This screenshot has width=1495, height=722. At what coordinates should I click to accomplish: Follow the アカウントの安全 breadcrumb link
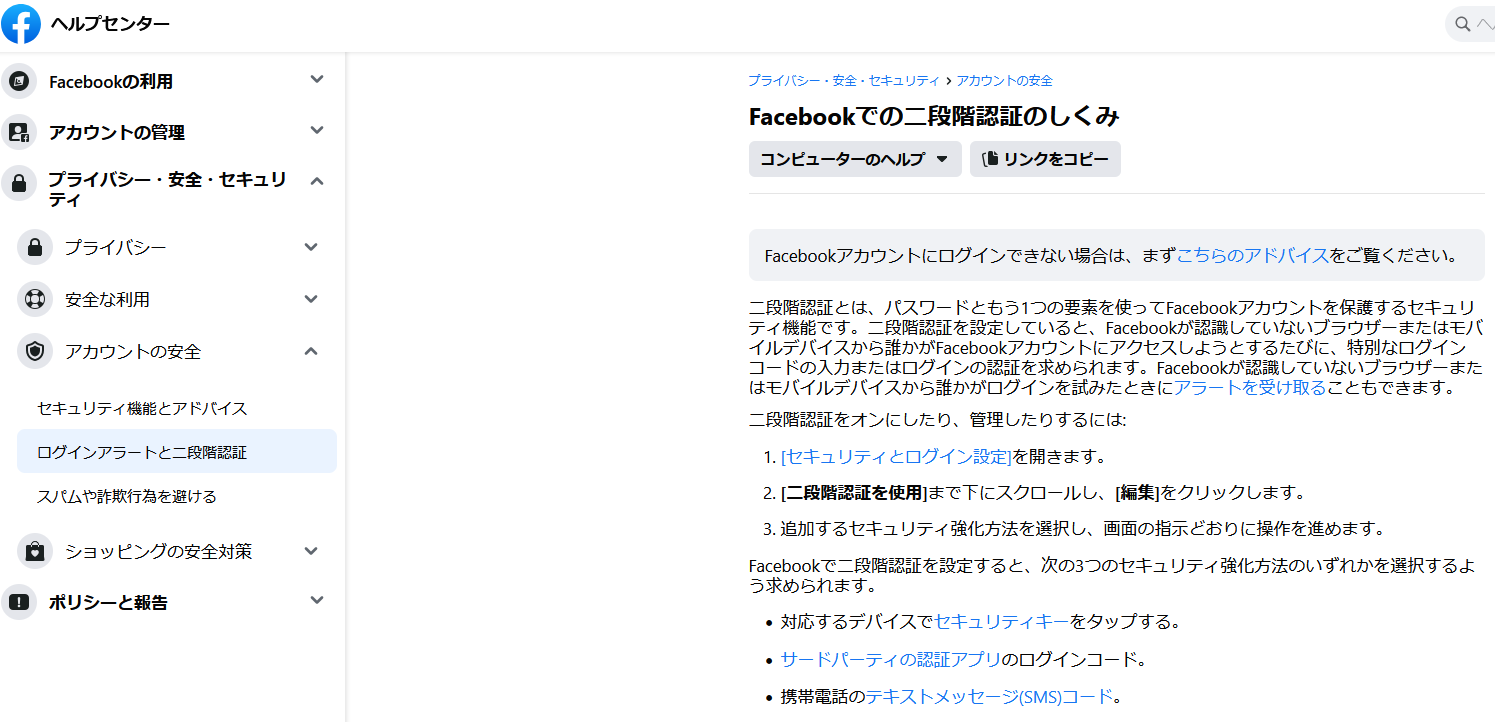click(x=1004, y=81)
